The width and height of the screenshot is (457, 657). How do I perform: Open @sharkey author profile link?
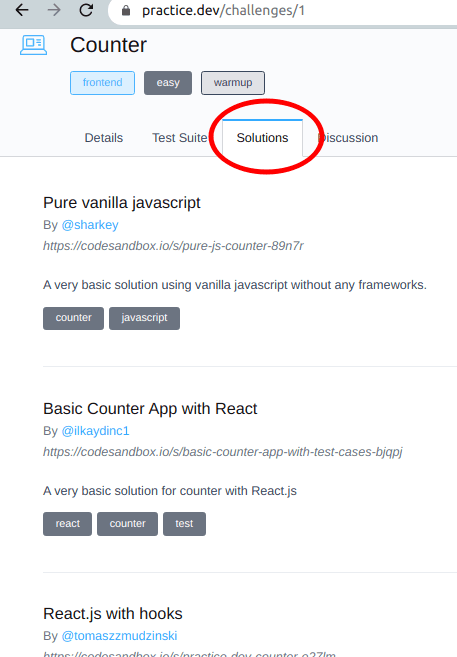[x=90, y=225]
